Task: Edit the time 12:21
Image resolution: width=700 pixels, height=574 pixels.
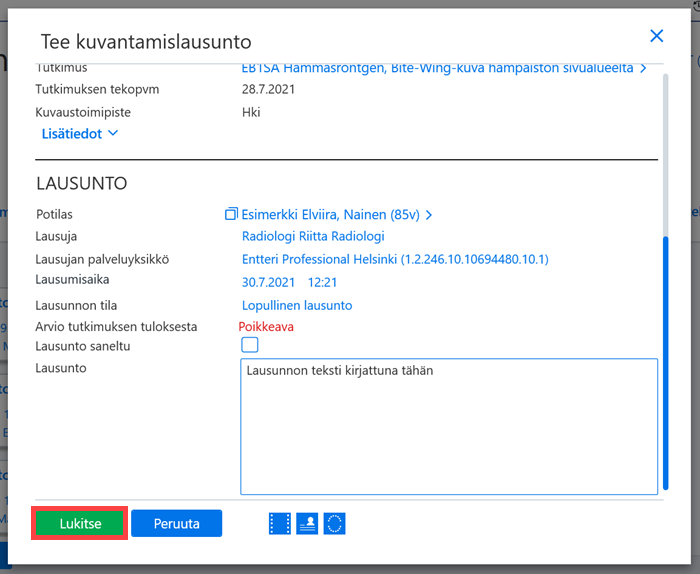Action: click(322, 282)
